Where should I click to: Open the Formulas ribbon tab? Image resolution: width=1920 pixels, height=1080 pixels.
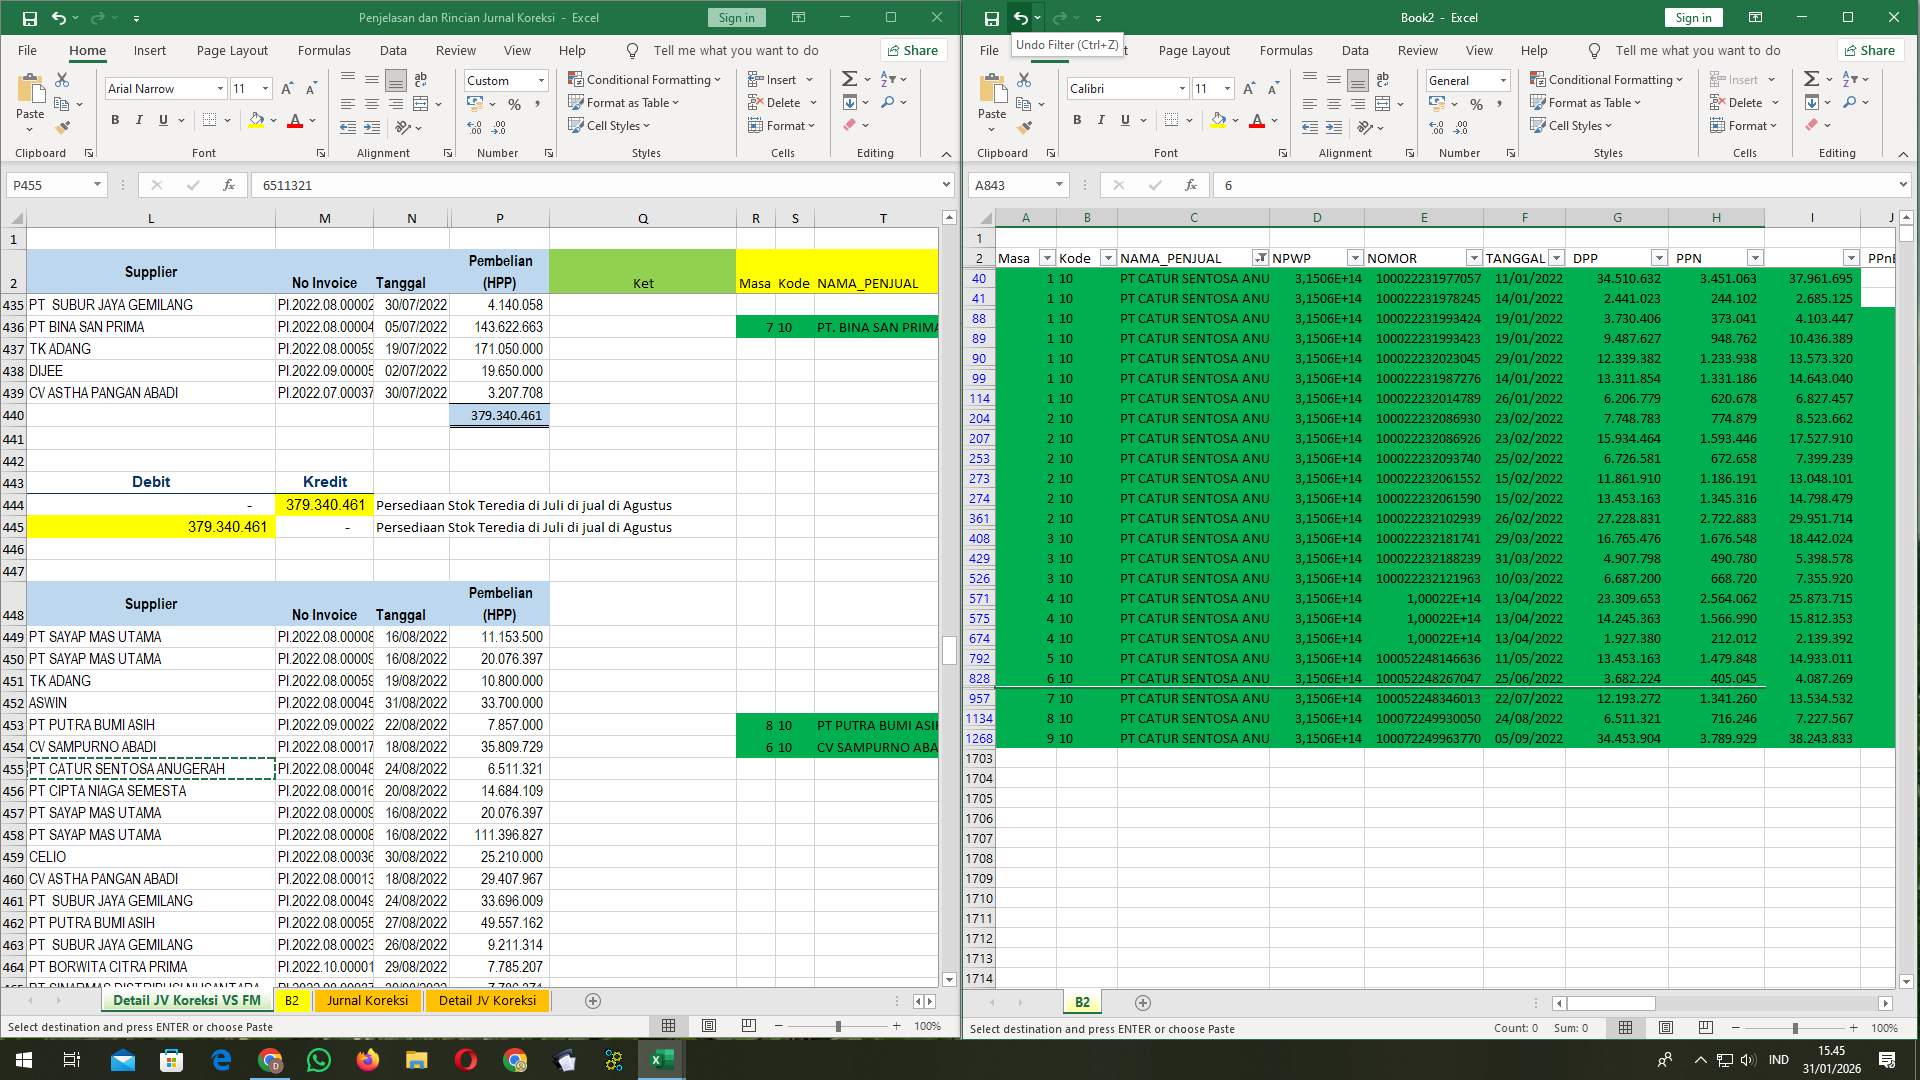click(x=324, y=50)
